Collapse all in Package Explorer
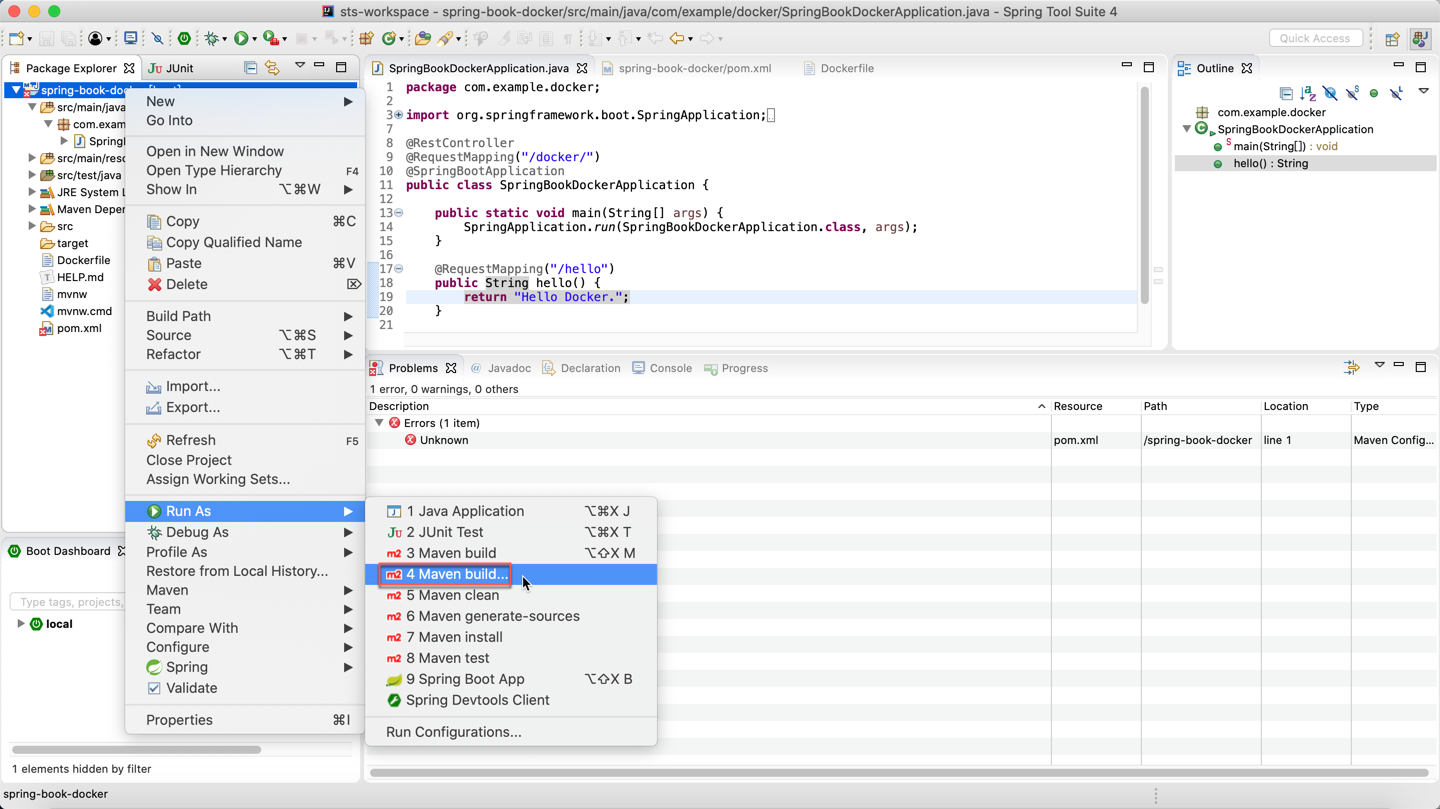The image size is (1440, 809). click(x=250, y=68)
